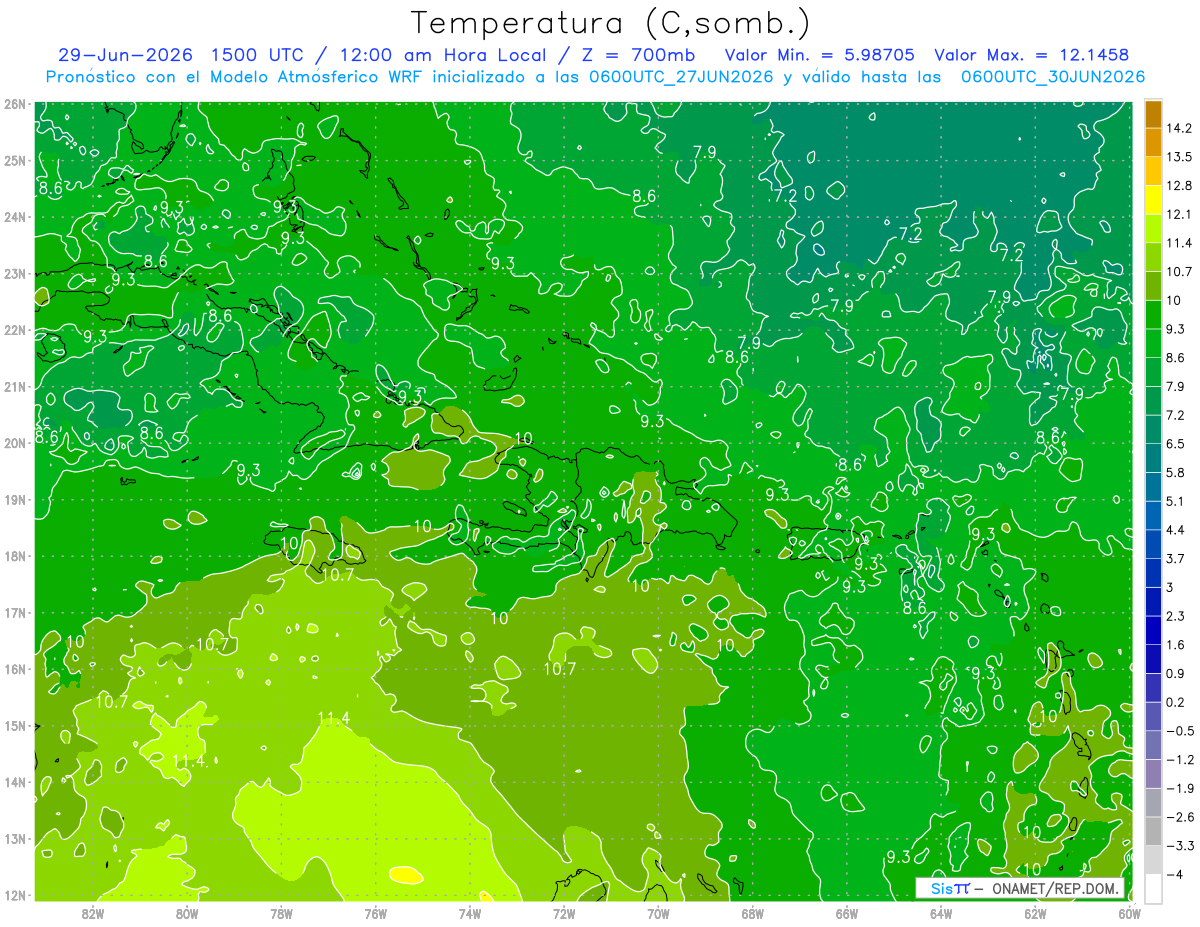Click the "13.5" color scale label
Screen dimensions: 1200x927
click(1180, 157)
